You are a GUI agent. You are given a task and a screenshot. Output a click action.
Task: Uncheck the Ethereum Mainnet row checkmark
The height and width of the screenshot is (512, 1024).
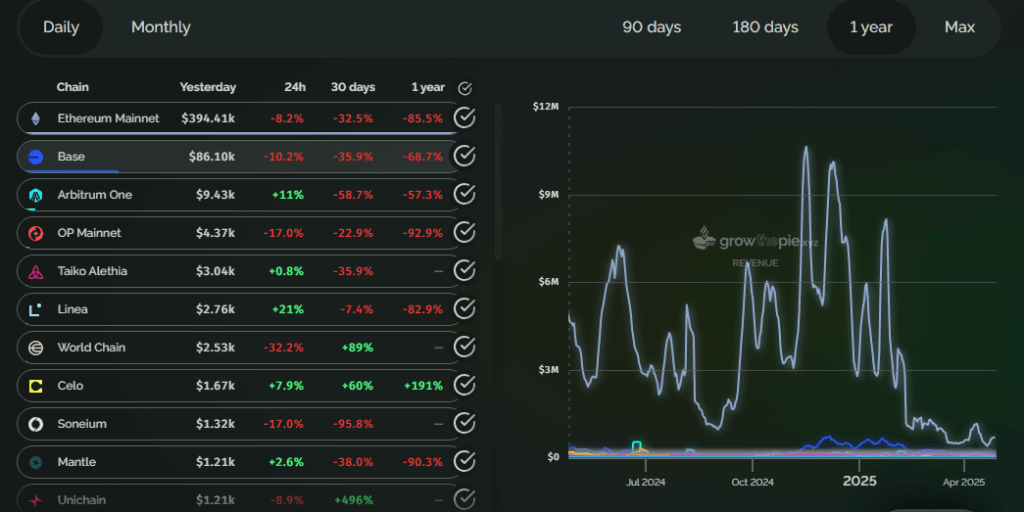pyautogui.click(x=464, y=118)
